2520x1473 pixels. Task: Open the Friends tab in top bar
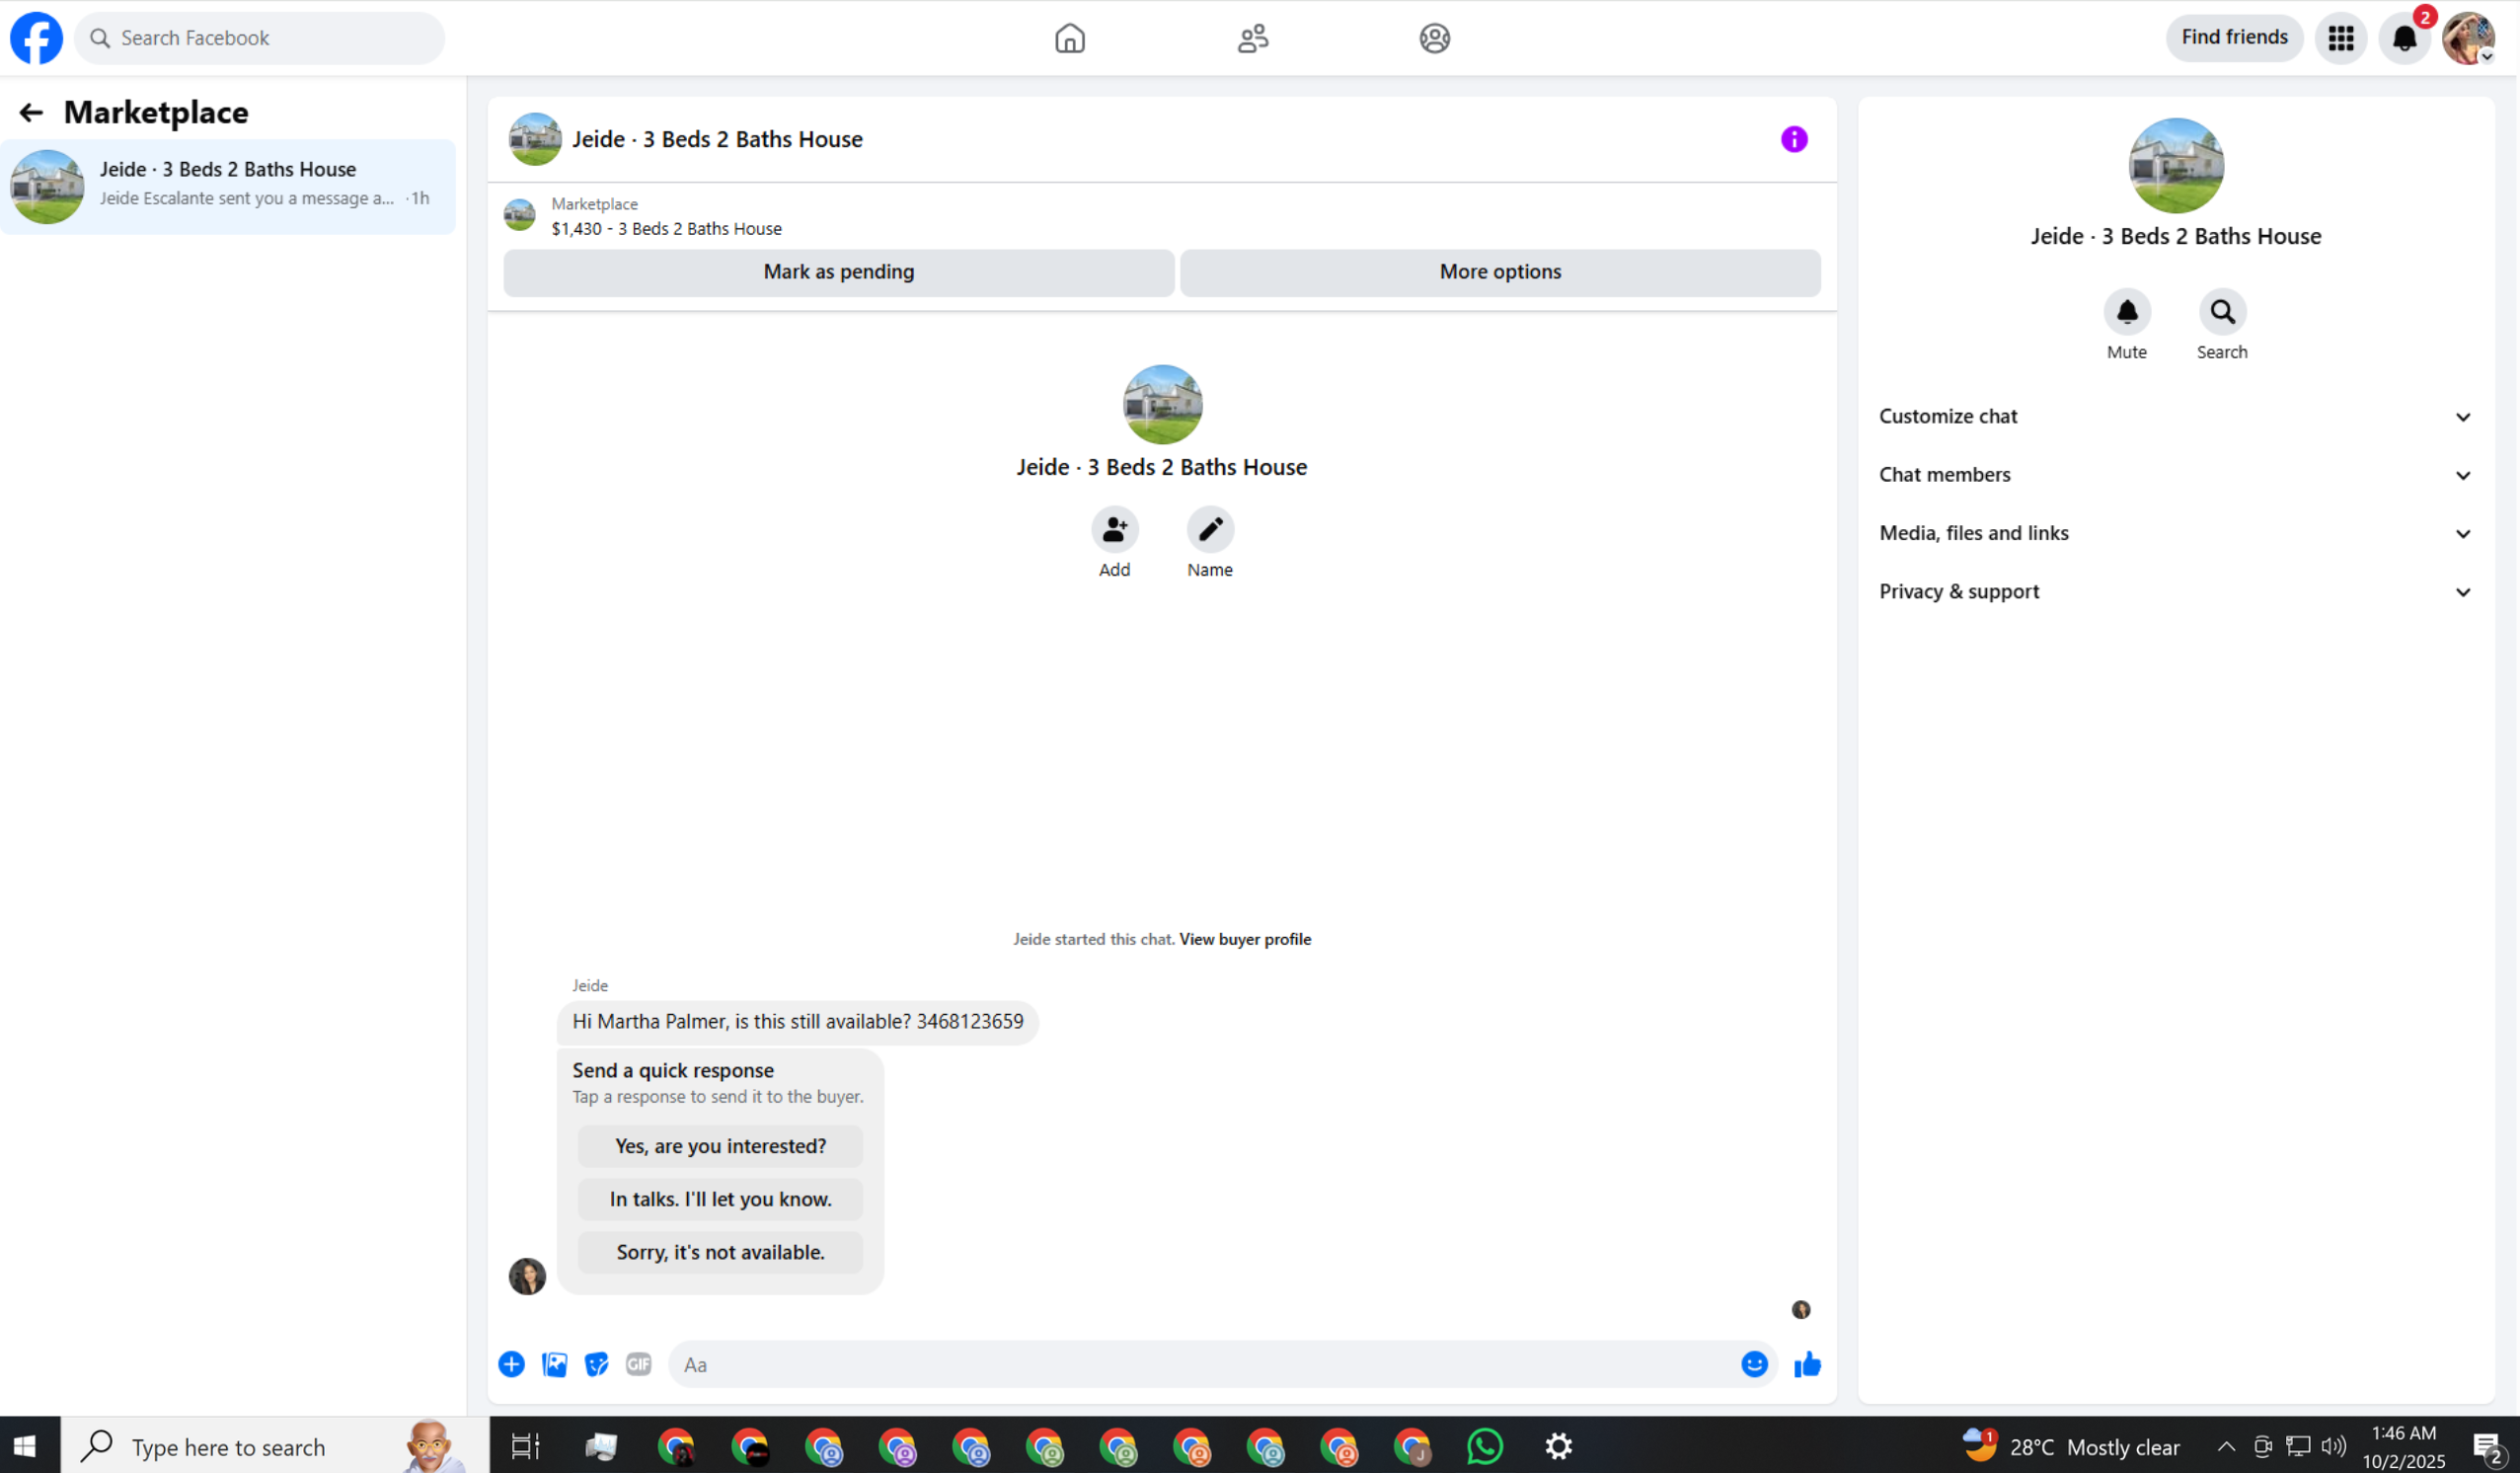1252,38
